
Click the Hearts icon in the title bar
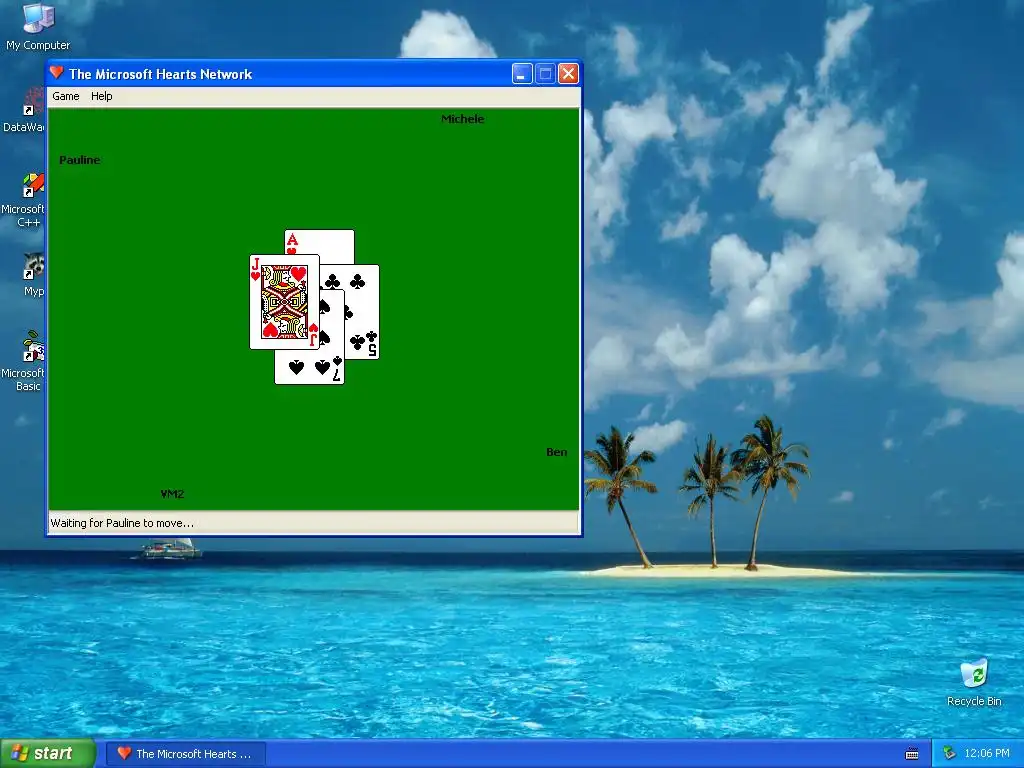coord(57,73)
